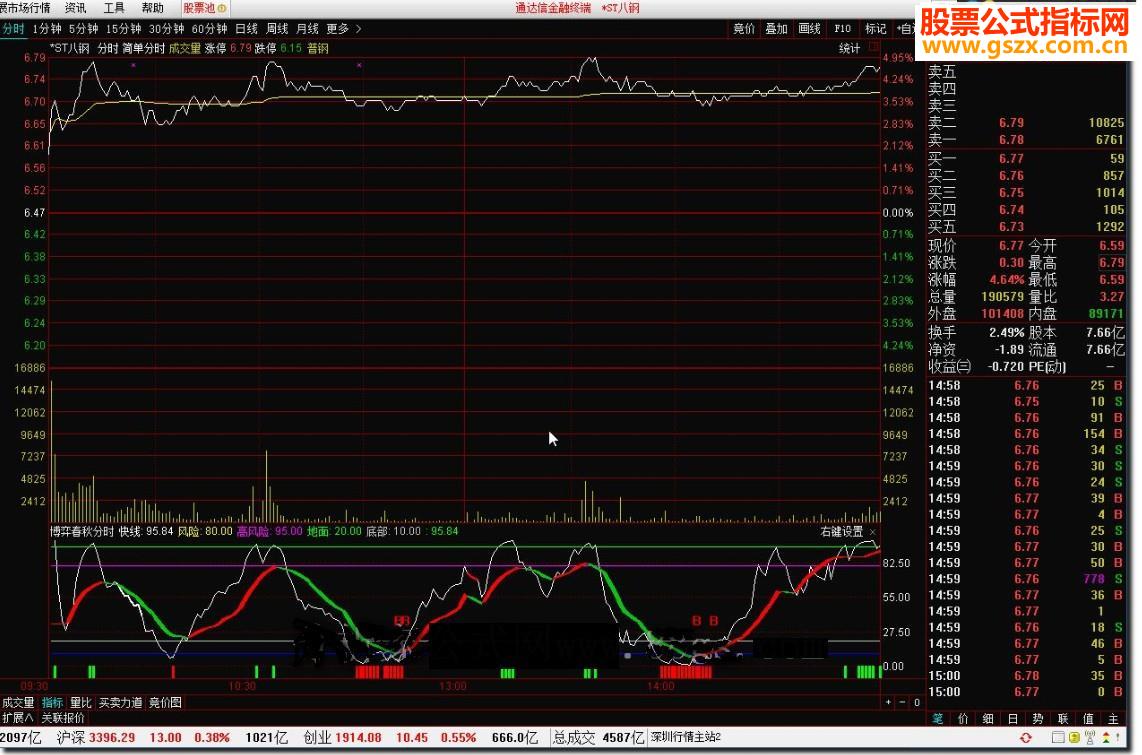1142x755 pixels.
Task: Select the 成交量 bottom tab
Action: [x=18, y=703]
